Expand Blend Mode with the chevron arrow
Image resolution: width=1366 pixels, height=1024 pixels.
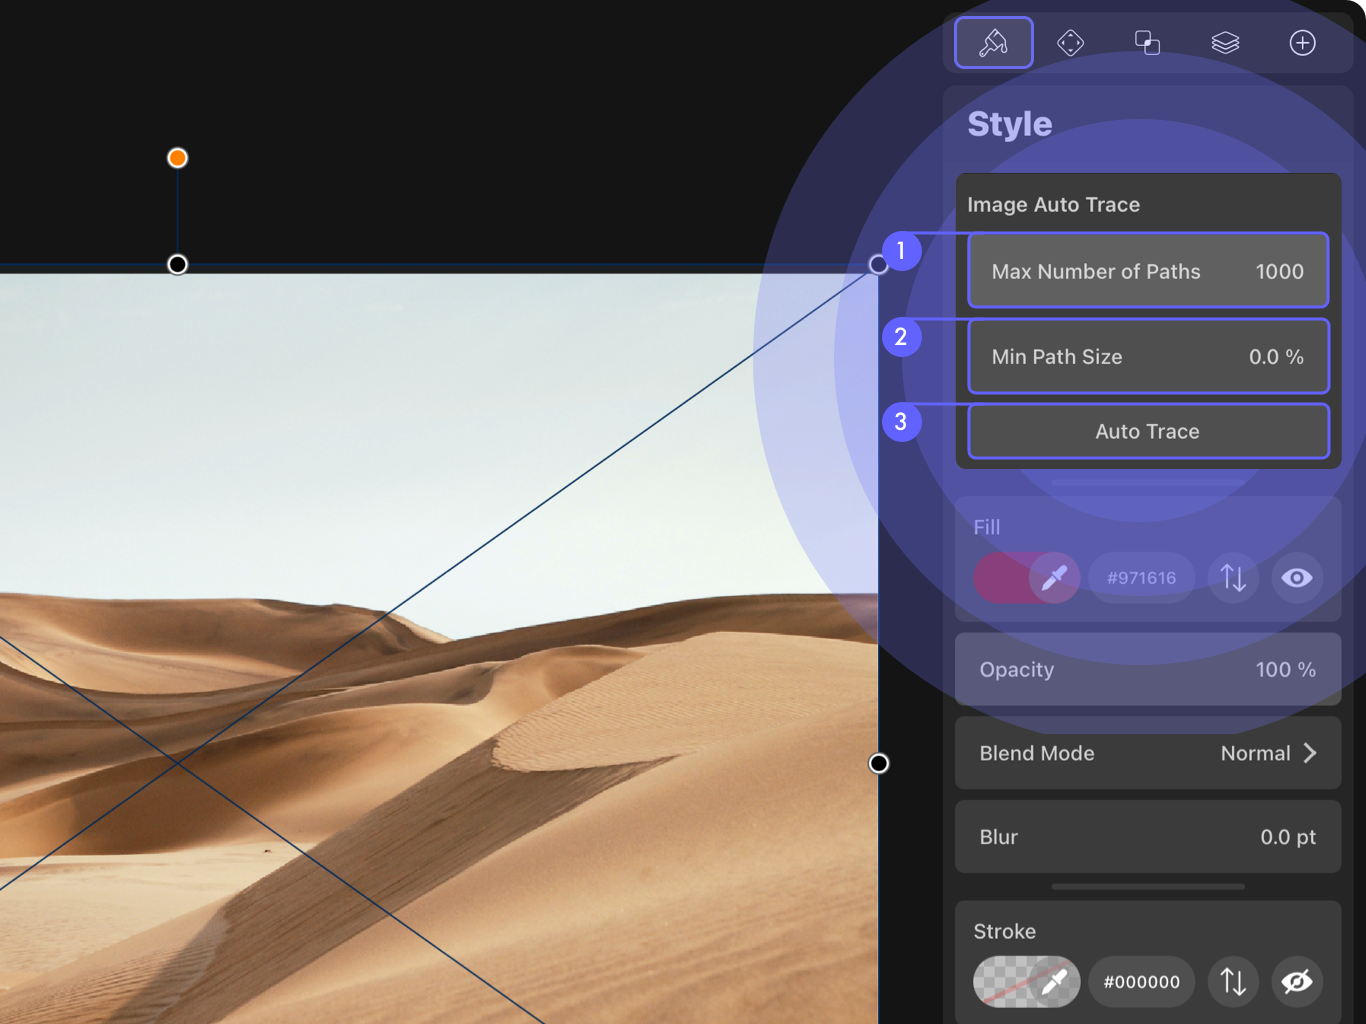(x=1310, y=753)
